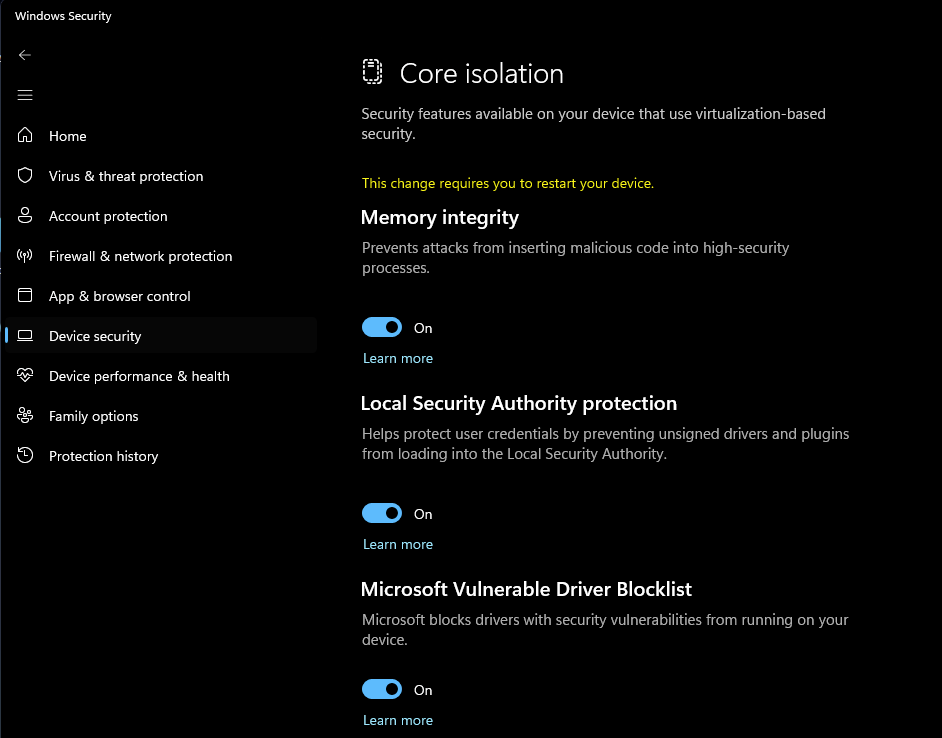The width and height of the screenshot is (942, 738).
Task: Click the Windows Security title bar text
Action: (x=63, y=16)
